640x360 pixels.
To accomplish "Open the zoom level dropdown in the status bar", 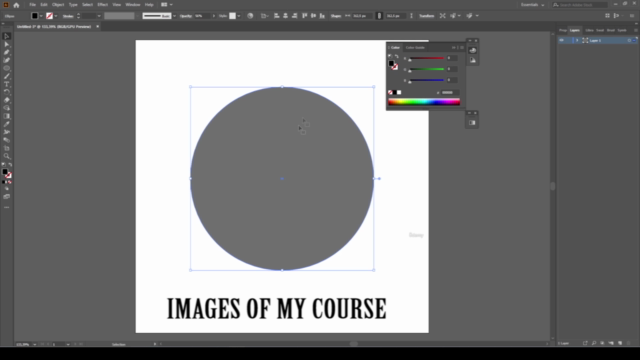I will [x=34, y=344].
